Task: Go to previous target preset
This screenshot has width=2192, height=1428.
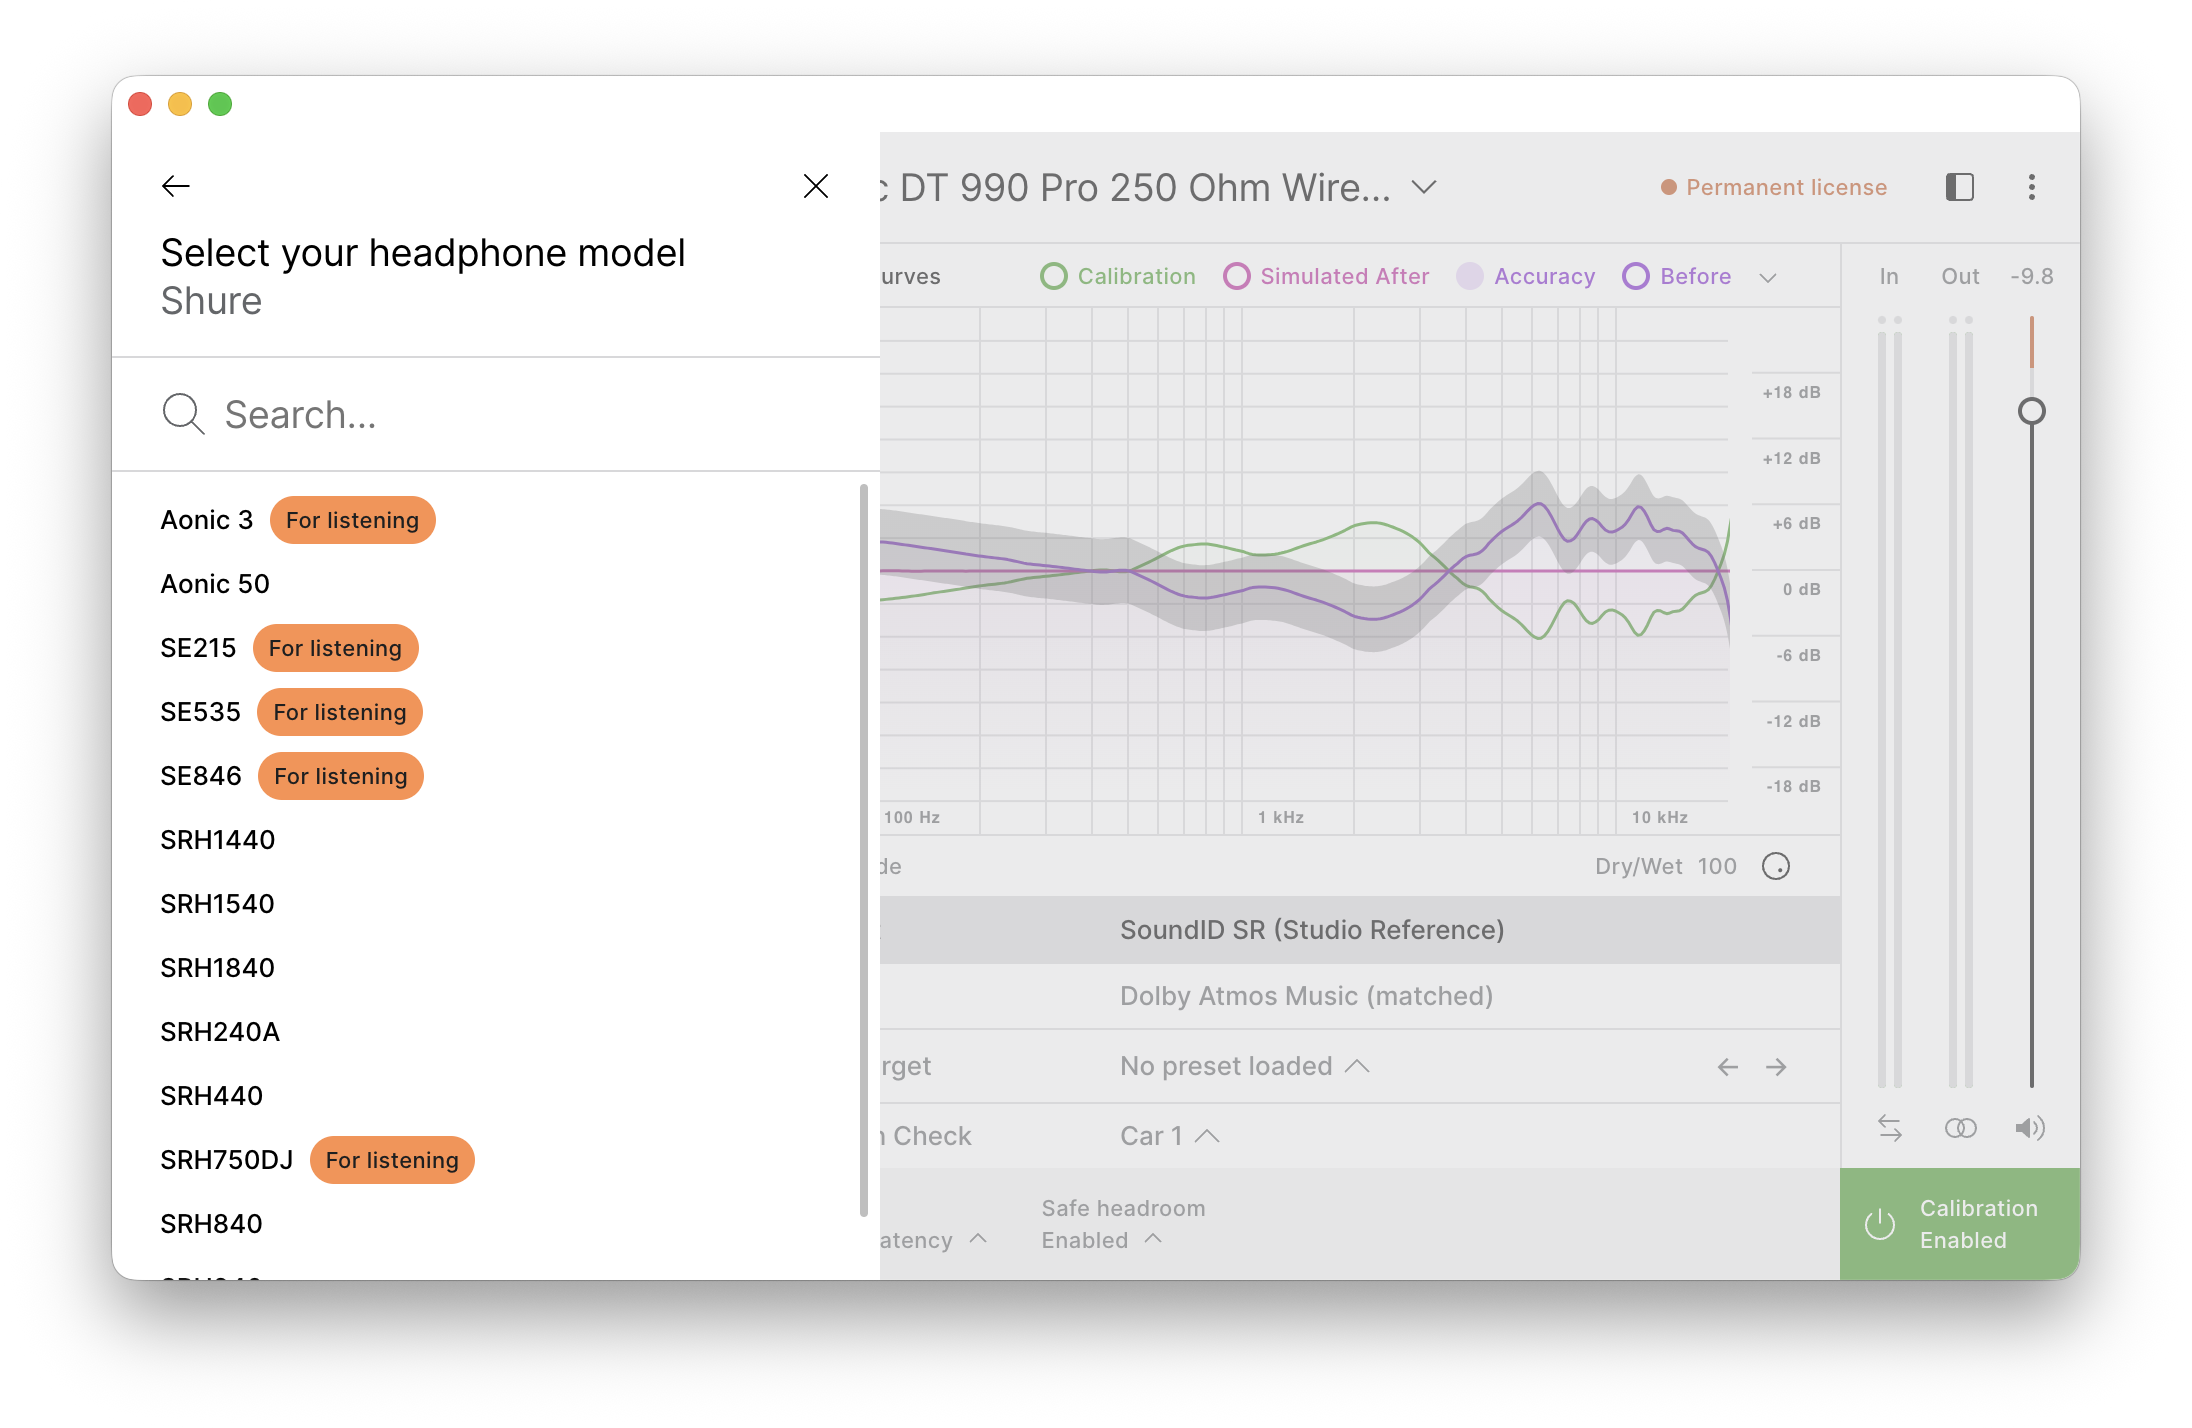Action: coord(1727,1067)
